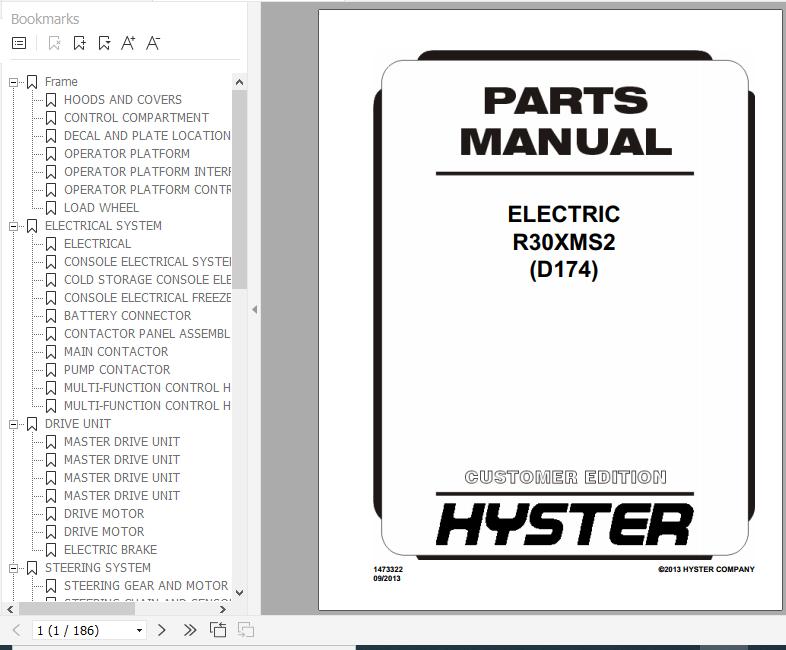Open CONSOLE ELECTRICAL FREEZE bookmark
Image resolution: width=786 pixels, height=650 pixels.
click(147, 298)
